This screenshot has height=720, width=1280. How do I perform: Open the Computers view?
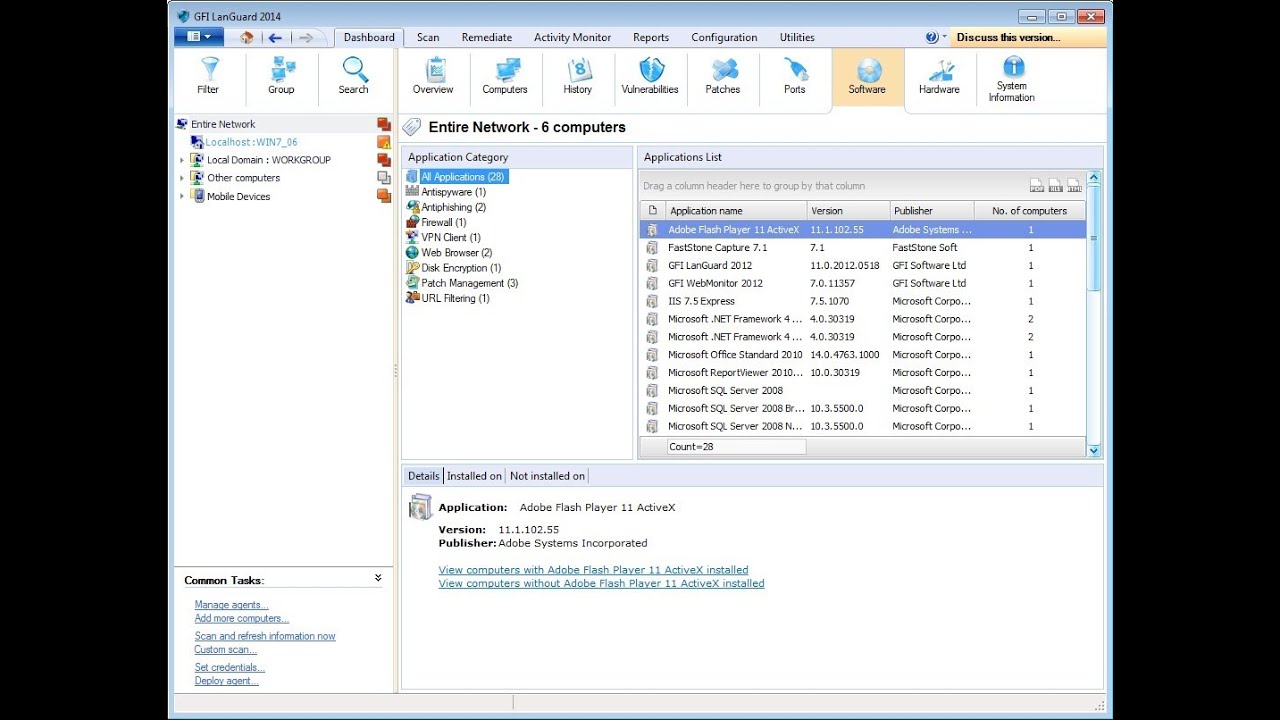click(505, 77)
